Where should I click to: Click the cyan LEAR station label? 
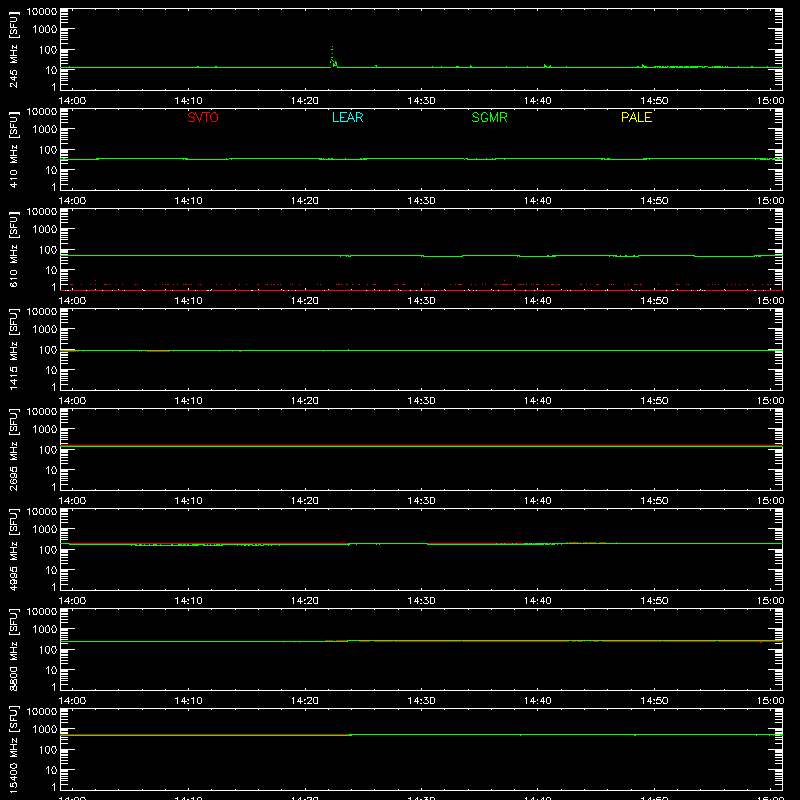(347, 117)
